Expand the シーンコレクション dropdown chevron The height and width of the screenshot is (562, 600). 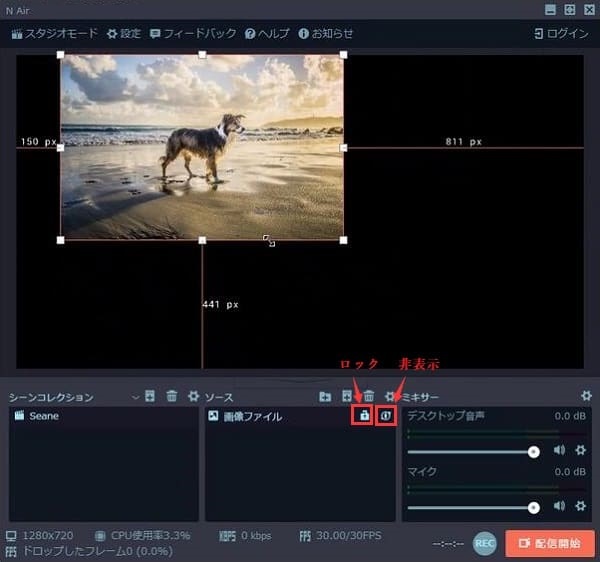pyautogui.click(x=135, y=398)
